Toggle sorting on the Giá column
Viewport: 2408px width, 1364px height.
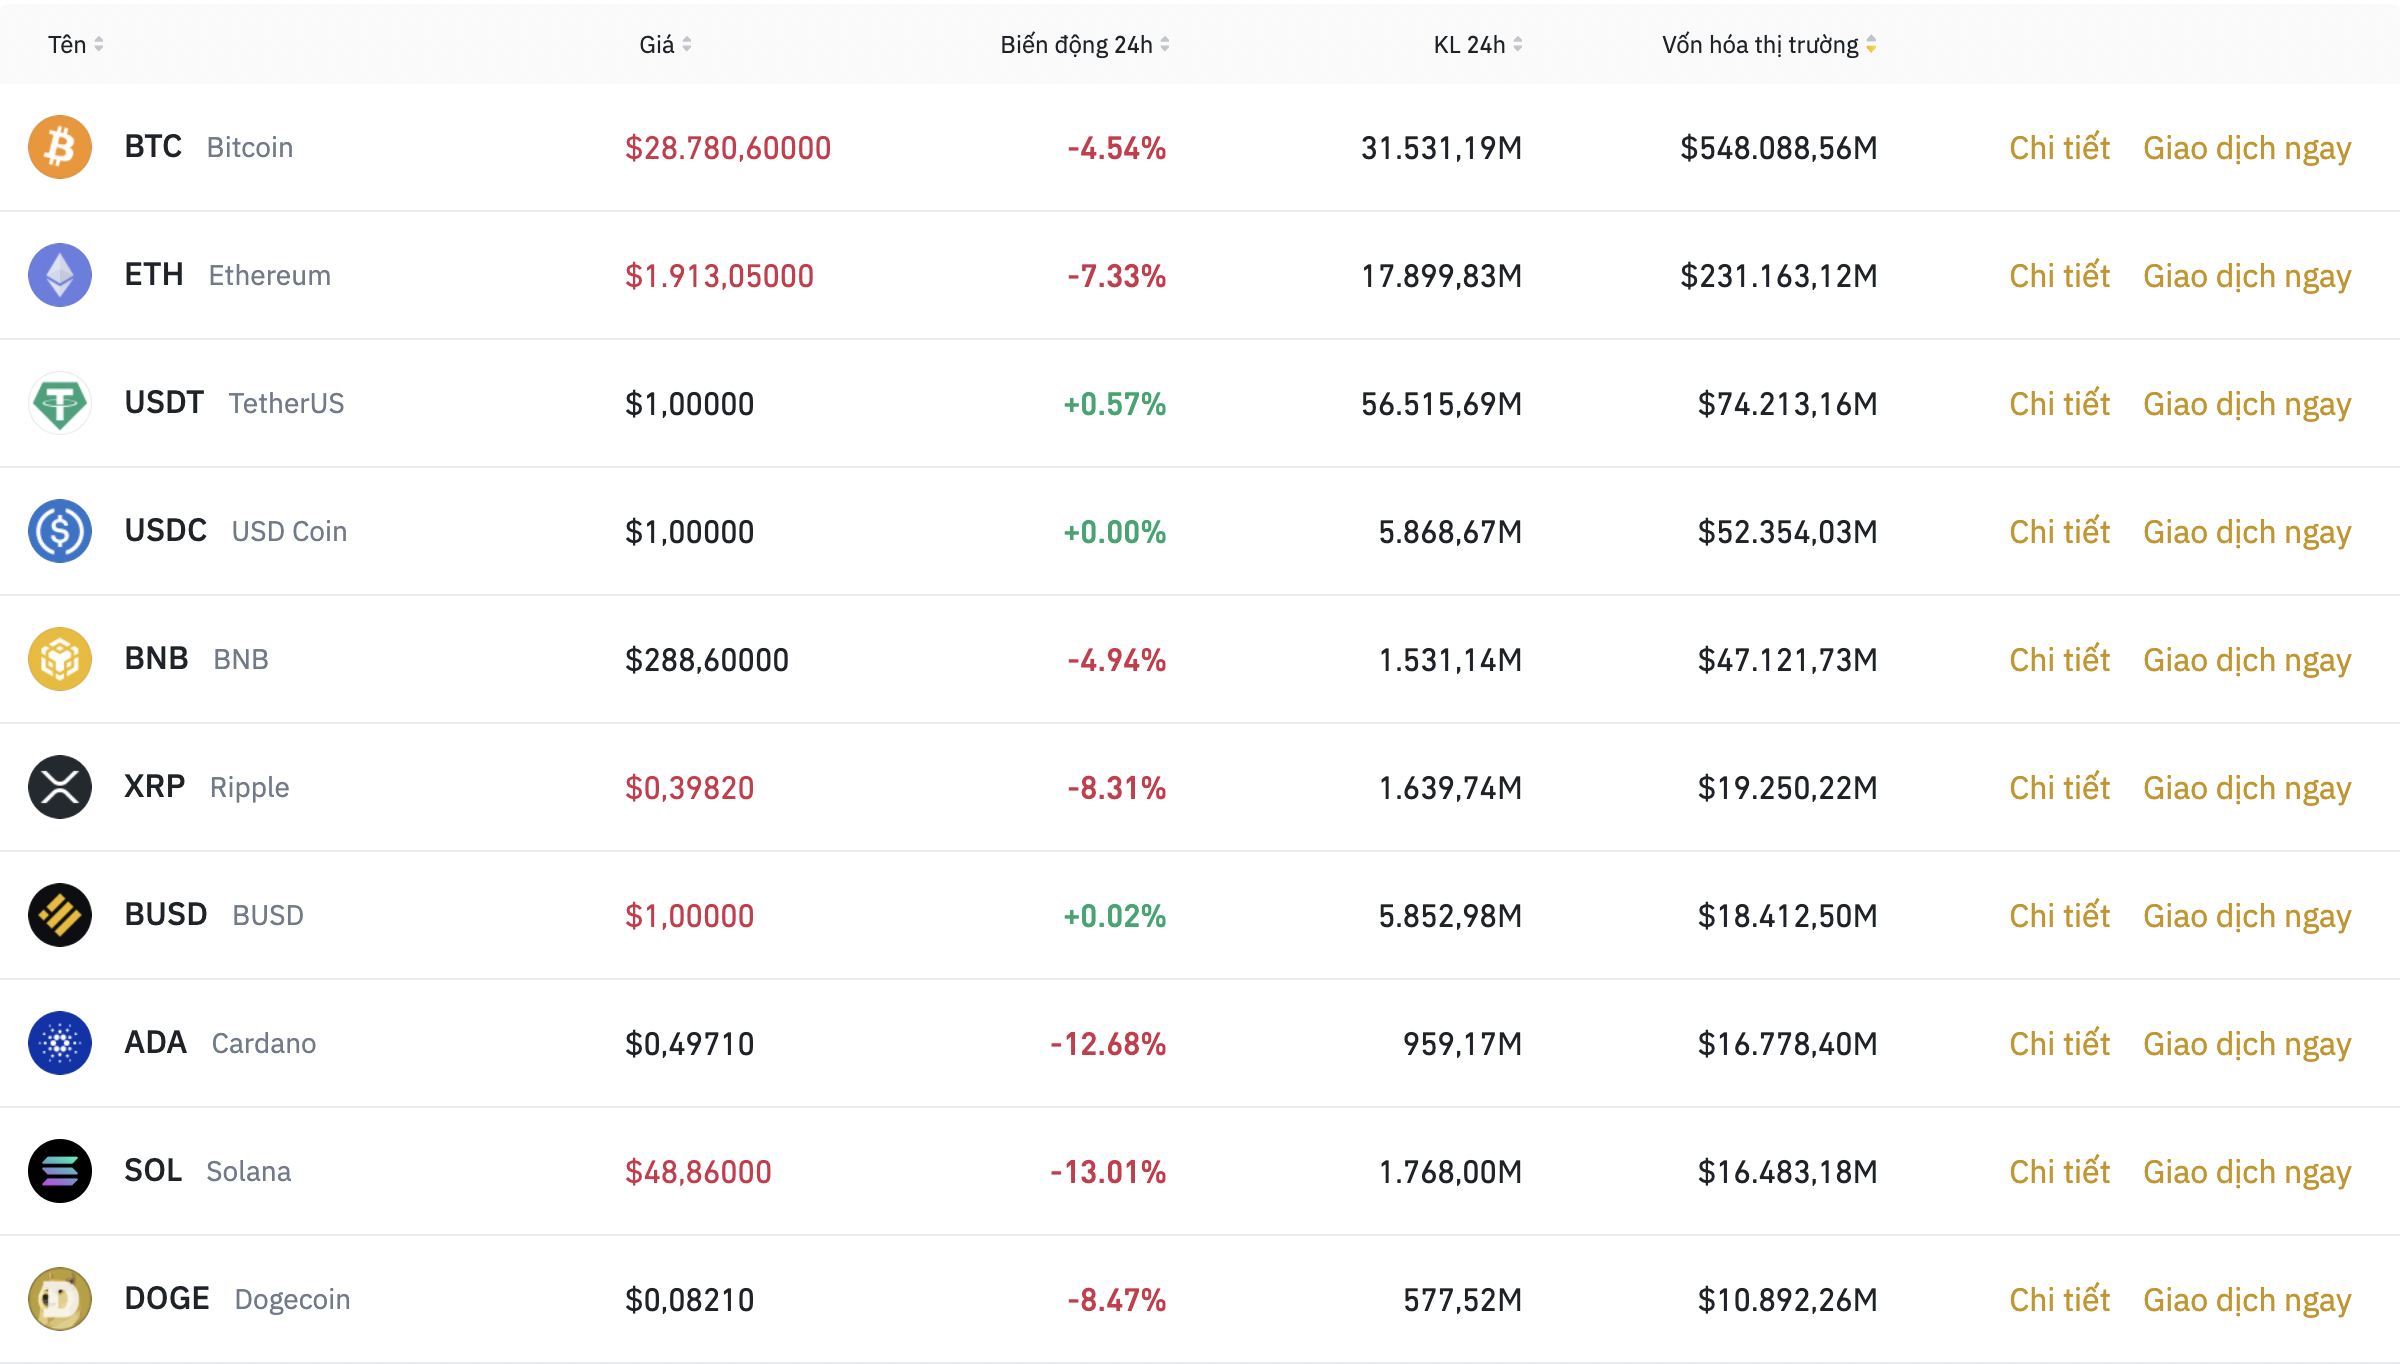point(686,44)
